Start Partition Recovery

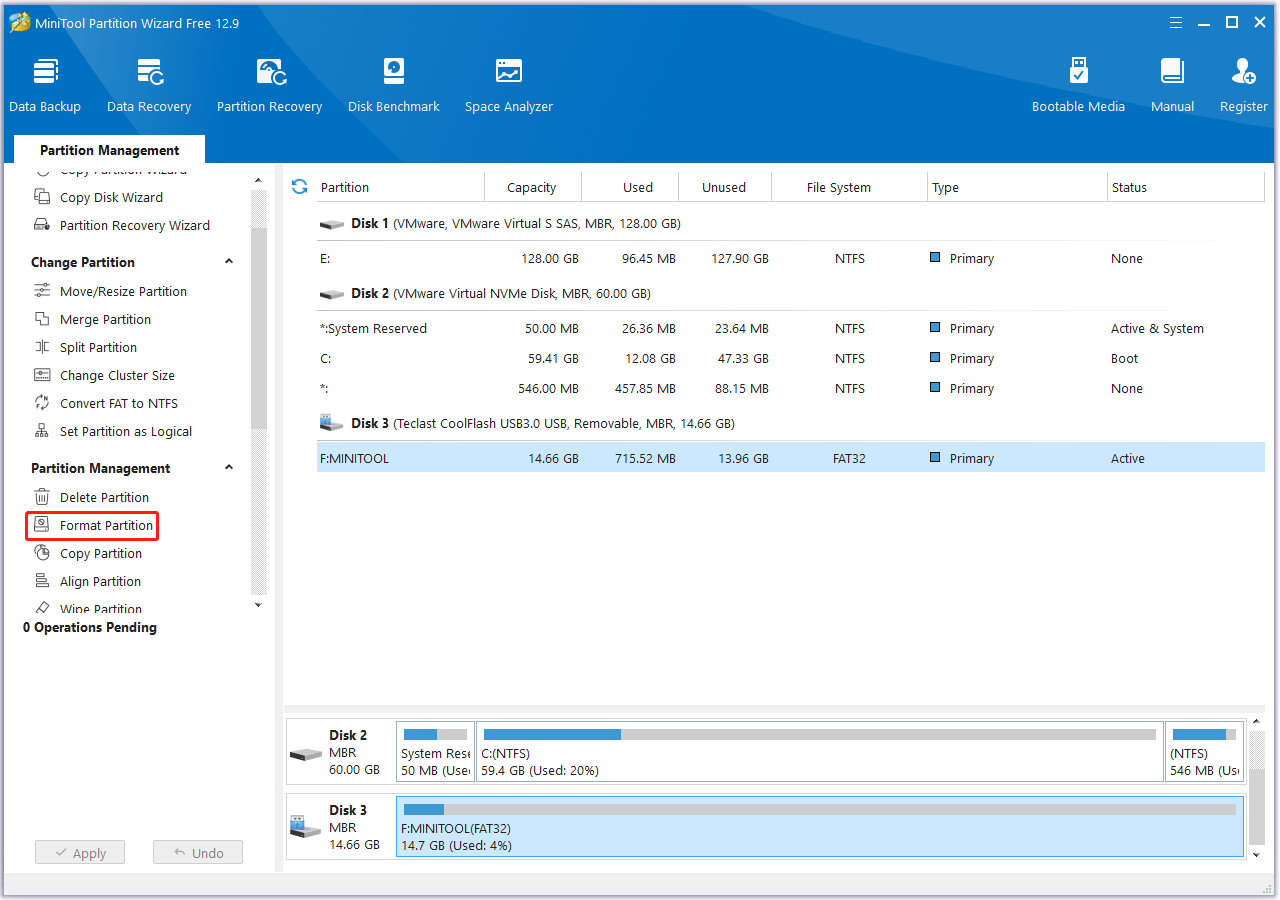269,82
